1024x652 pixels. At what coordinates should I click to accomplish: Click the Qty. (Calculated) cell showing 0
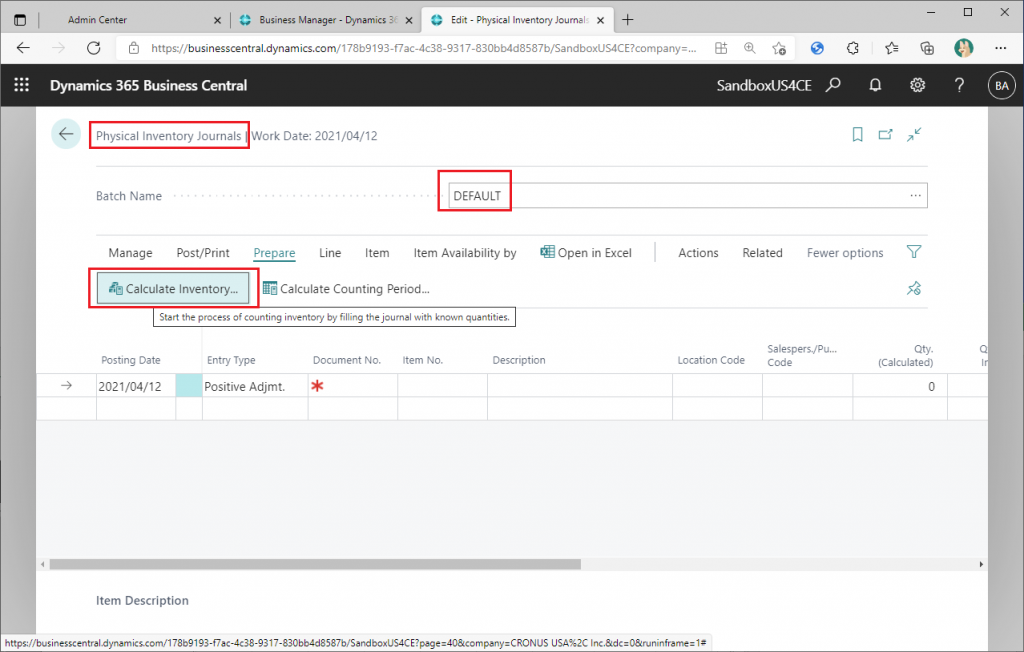[900, 386]
